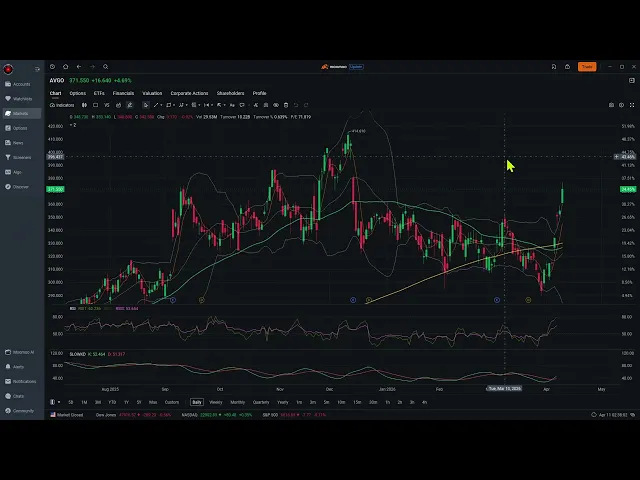Delete drawings with trash icon
The image size is (640, 480).
(286, 105)
